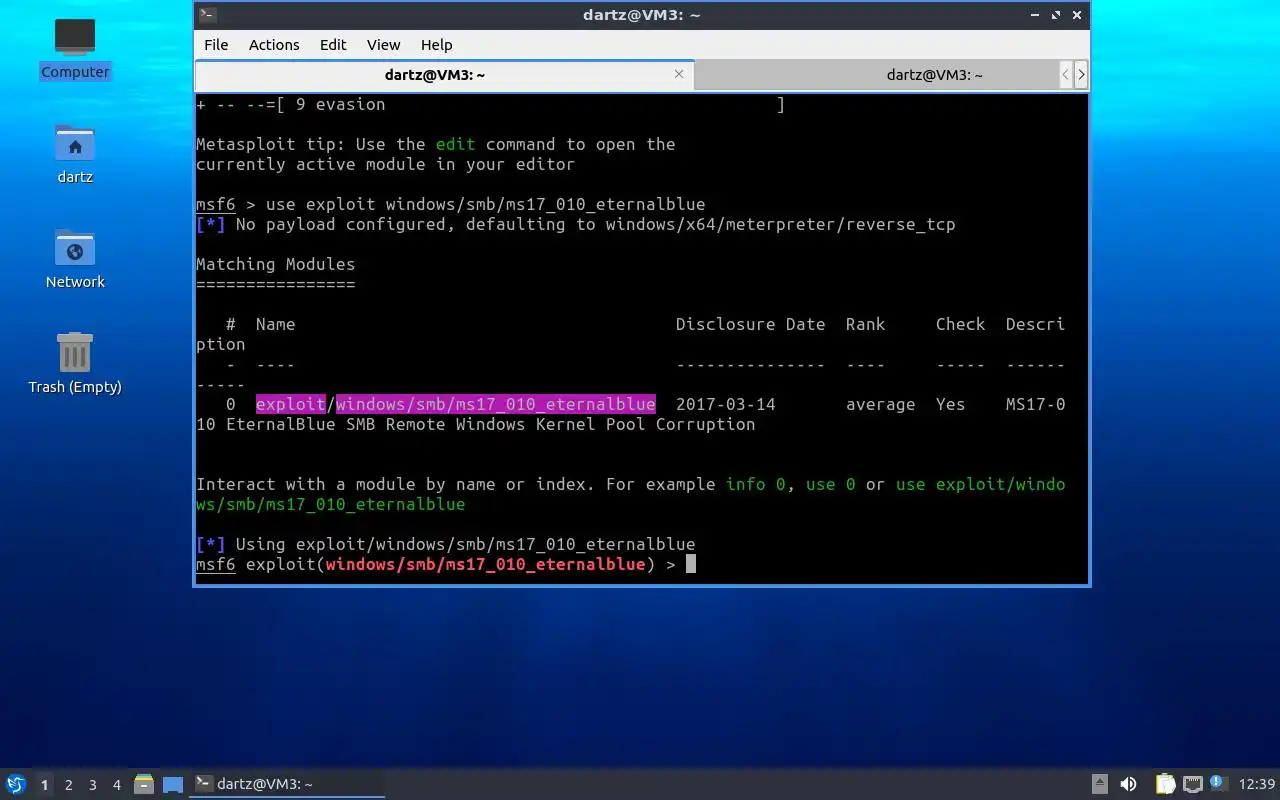This screenshot has width=1280, height=800.
Task: Click the 'average' rank value
Action: [x=881, y=404]
